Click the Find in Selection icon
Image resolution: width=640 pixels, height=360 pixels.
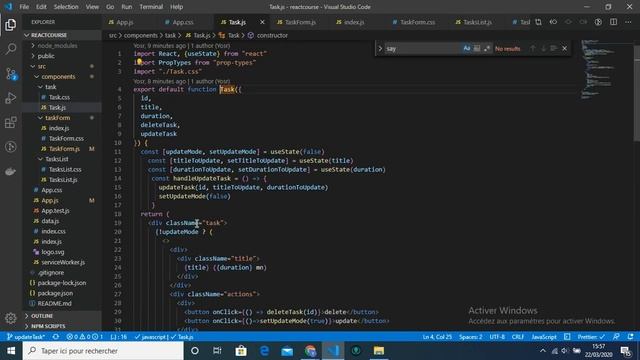(553, 49)
